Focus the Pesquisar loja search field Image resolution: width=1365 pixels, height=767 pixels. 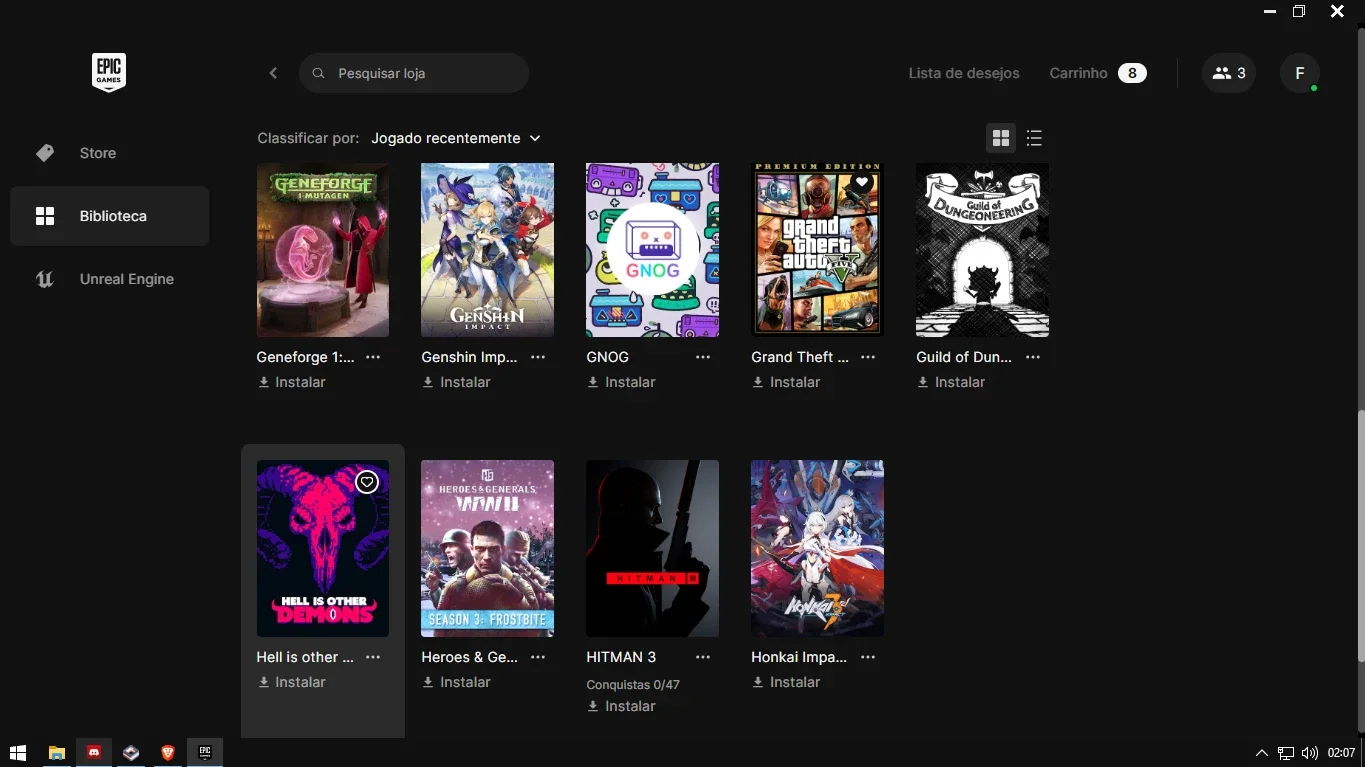point(414,73)
